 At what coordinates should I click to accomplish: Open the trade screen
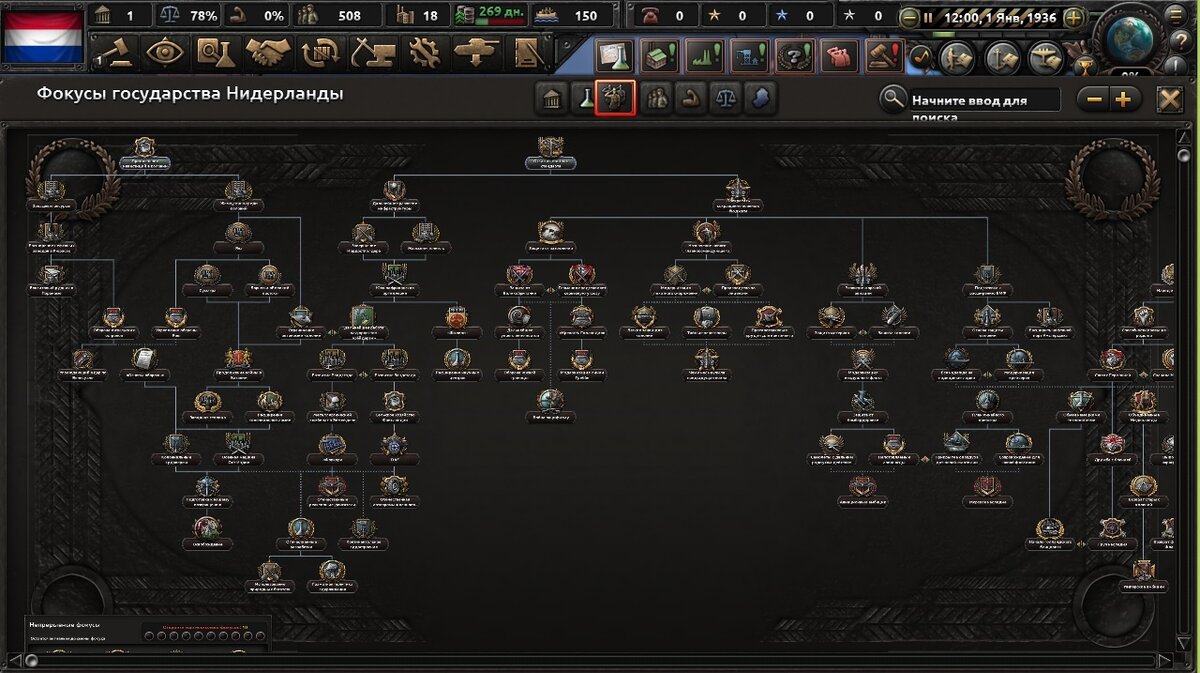[320, 51]
